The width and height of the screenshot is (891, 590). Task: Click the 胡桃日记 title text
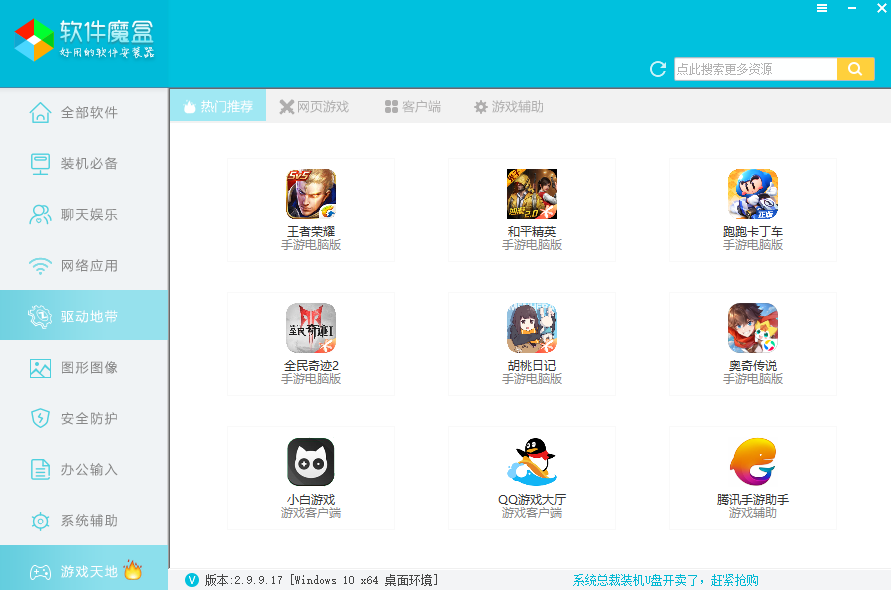coord(532,365)
